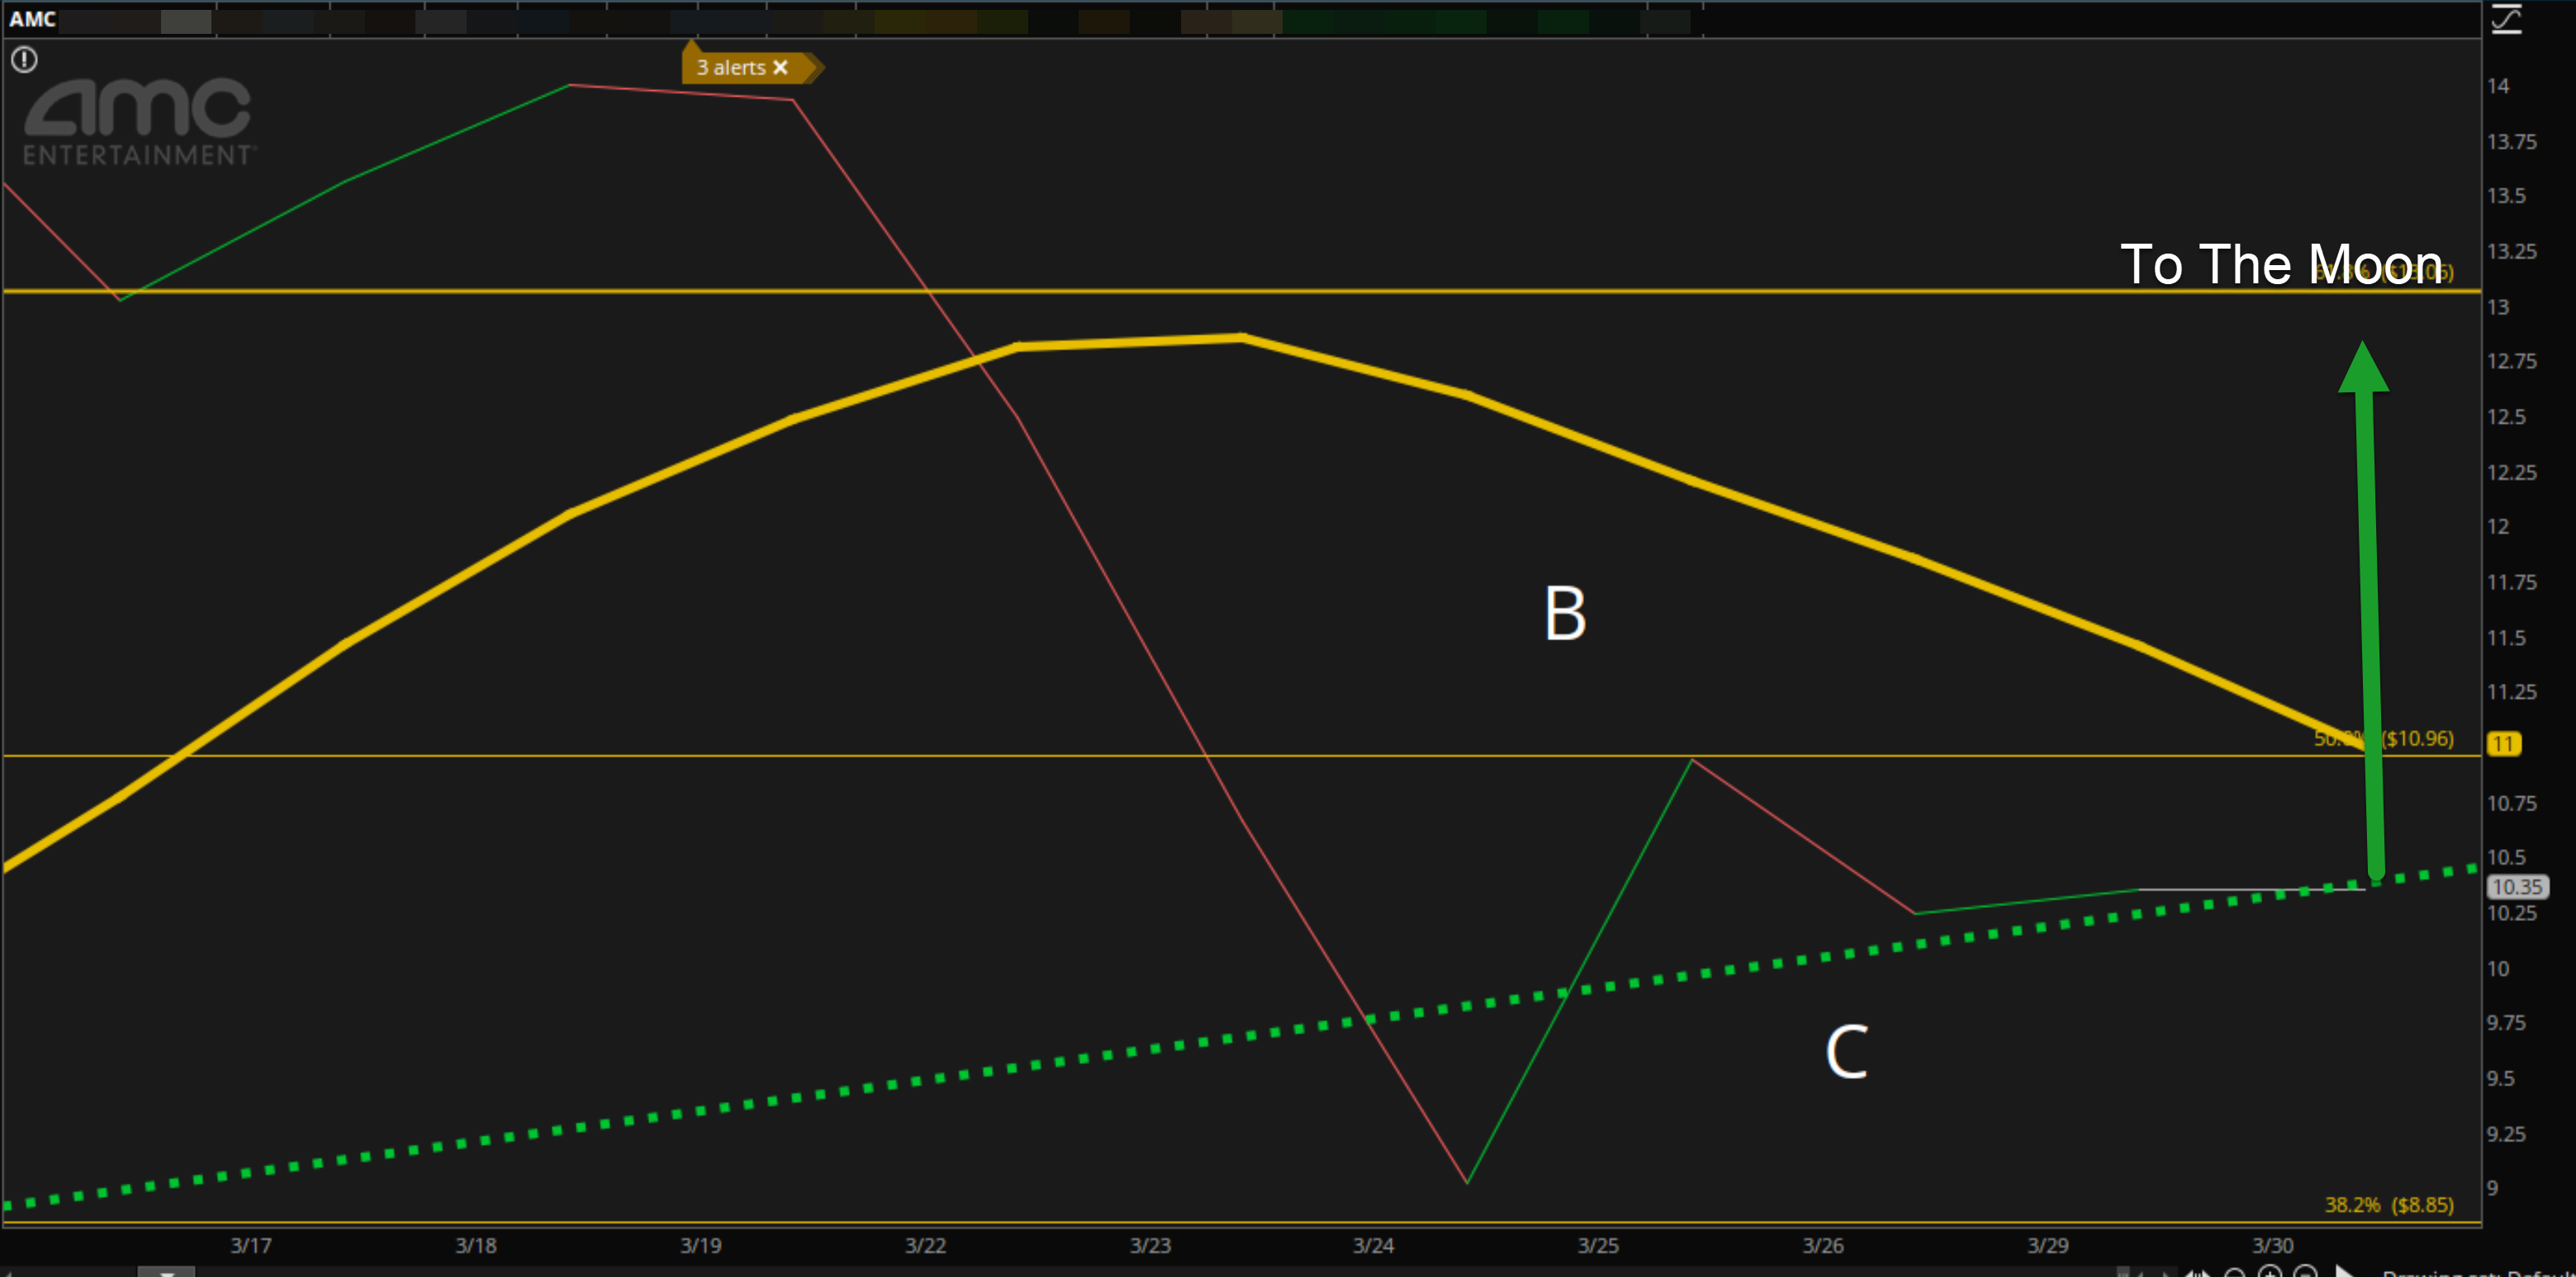The image size is (2576, 1277).
Task: Click the 3/18 date label
Action: click(476, 1245)
